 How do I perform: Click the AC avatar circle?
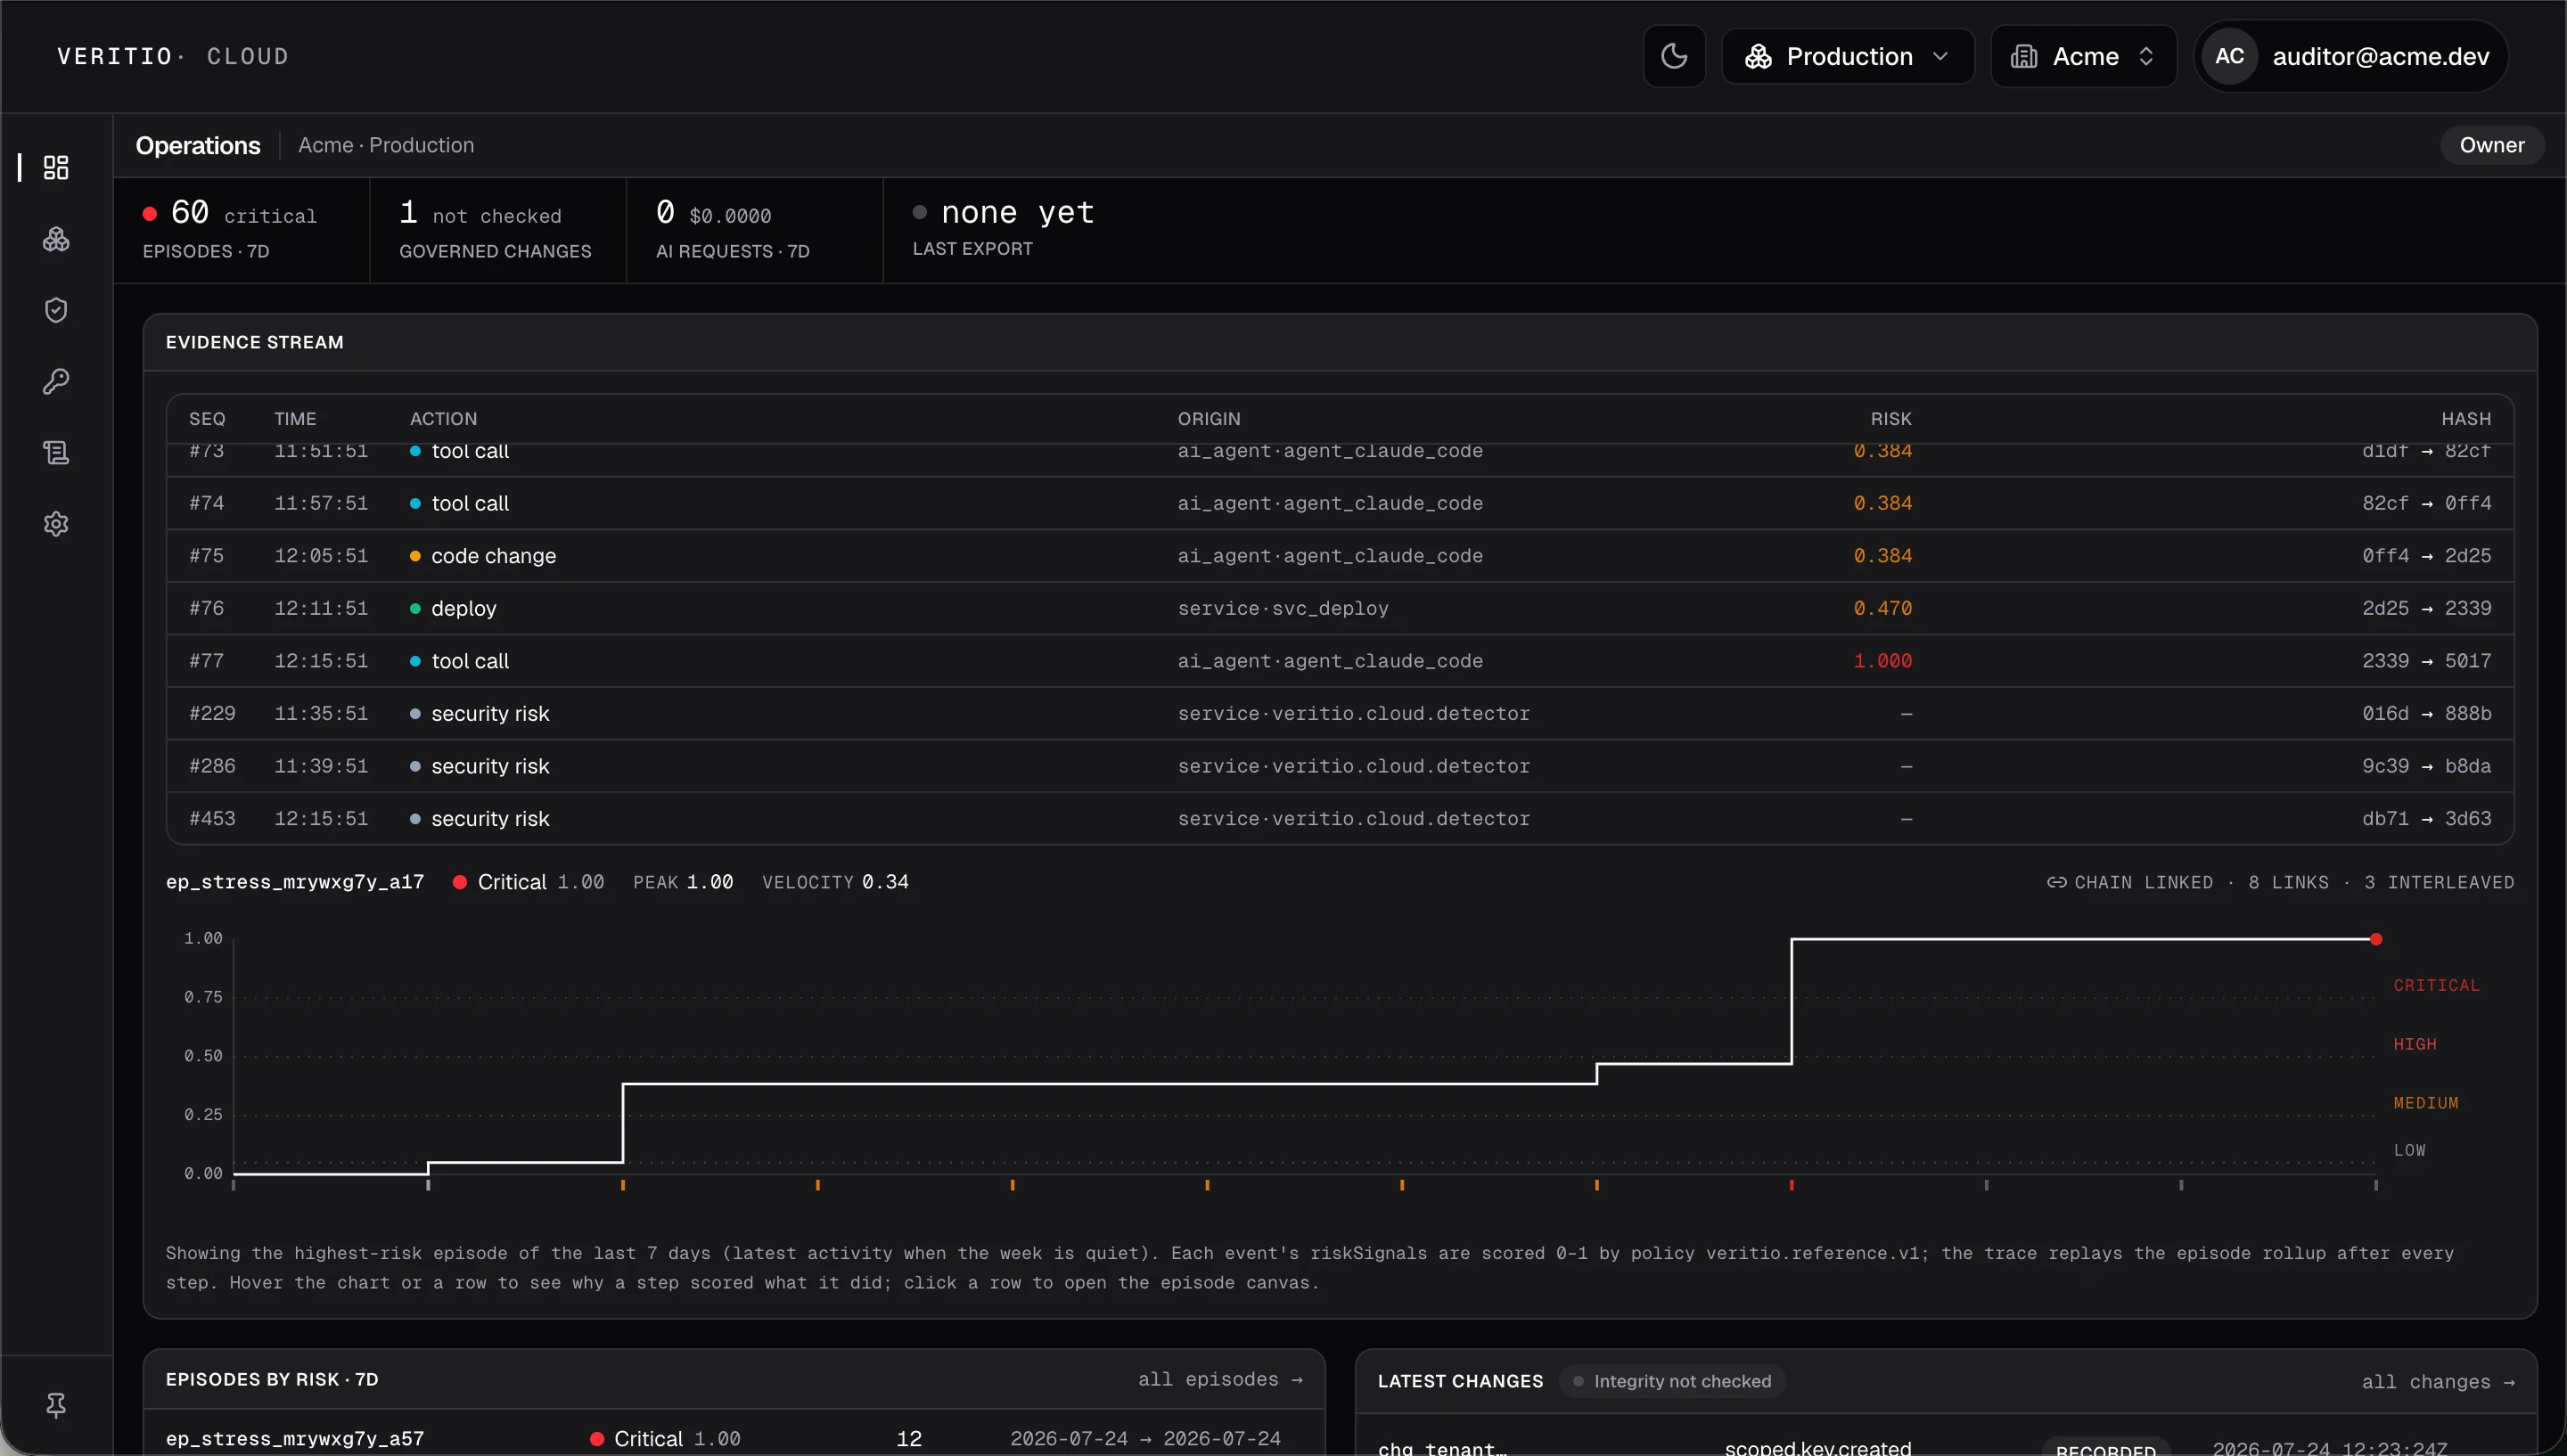click(2229, 56)
